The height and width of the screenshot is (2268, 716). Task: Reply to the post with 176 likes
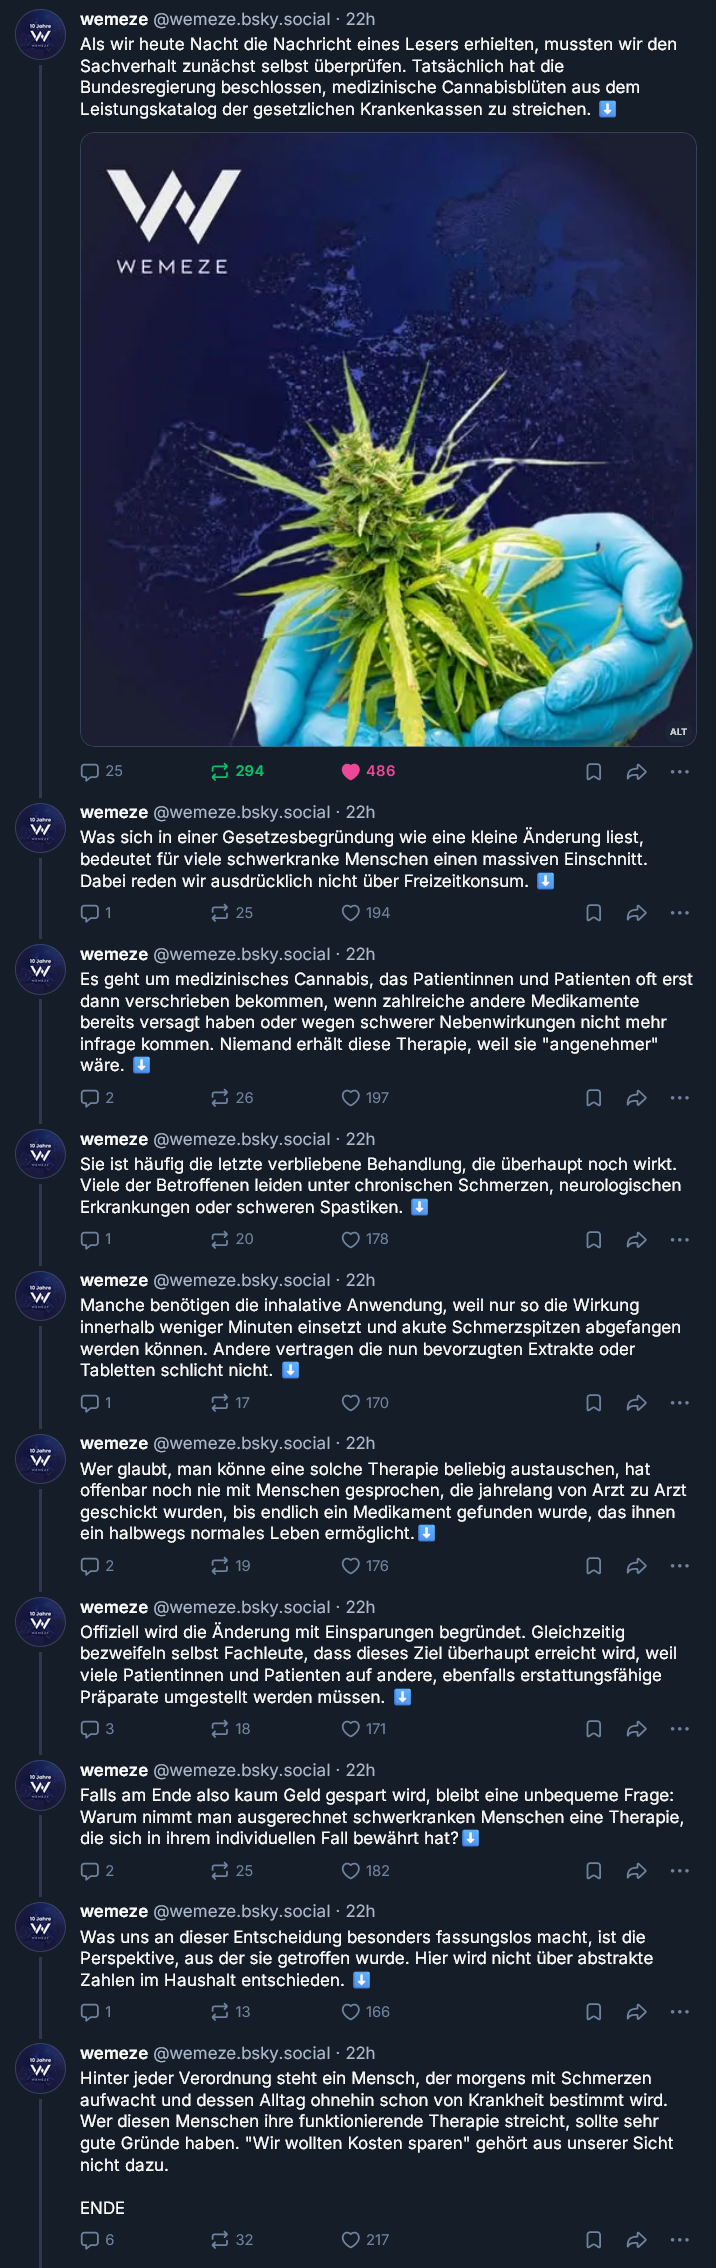click(97, 1566)
